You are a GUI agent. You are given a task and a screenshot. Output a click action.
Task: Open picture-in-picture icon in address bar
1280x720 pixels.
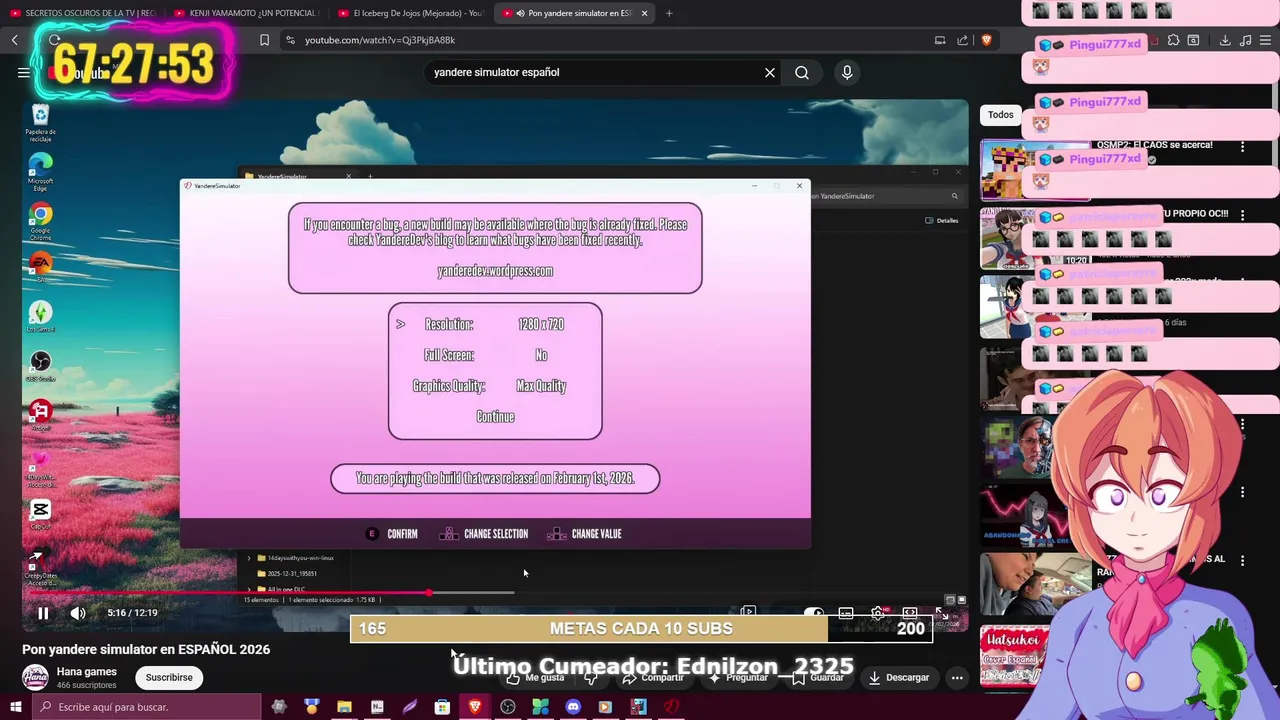click(940, 40)
